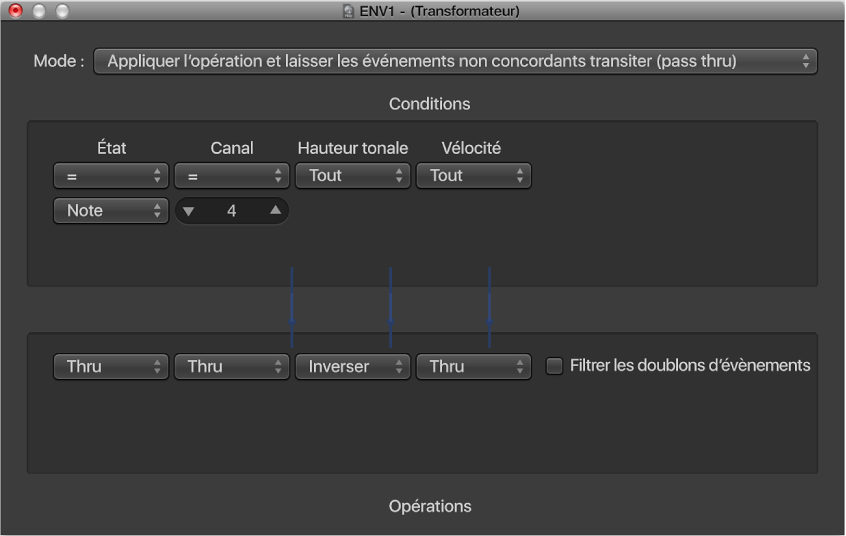This screenshot has width=846, height=536.
Task: Open the Hauteur tonale condition menu
Action: (352, 176)
